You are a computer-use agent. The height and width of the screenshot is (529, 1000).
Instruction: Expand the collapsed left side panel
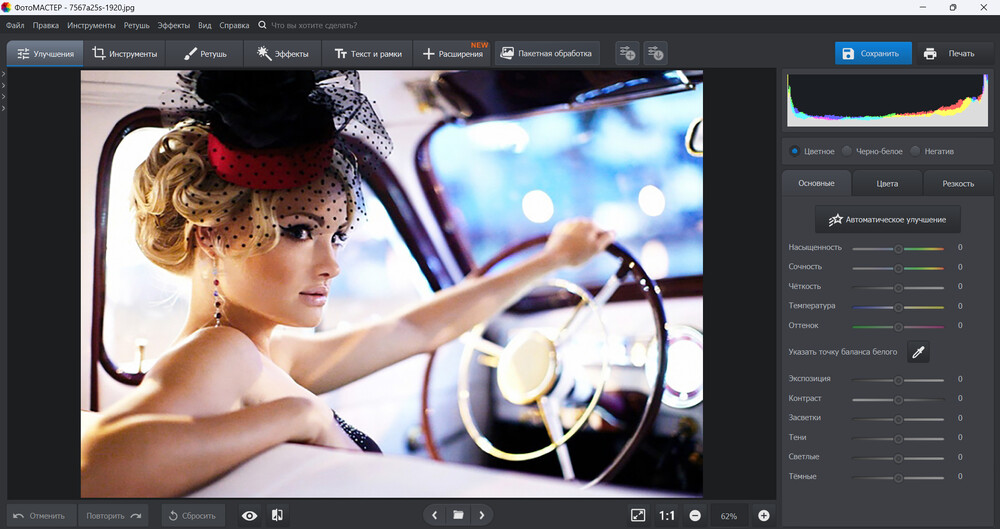(3, 91)
